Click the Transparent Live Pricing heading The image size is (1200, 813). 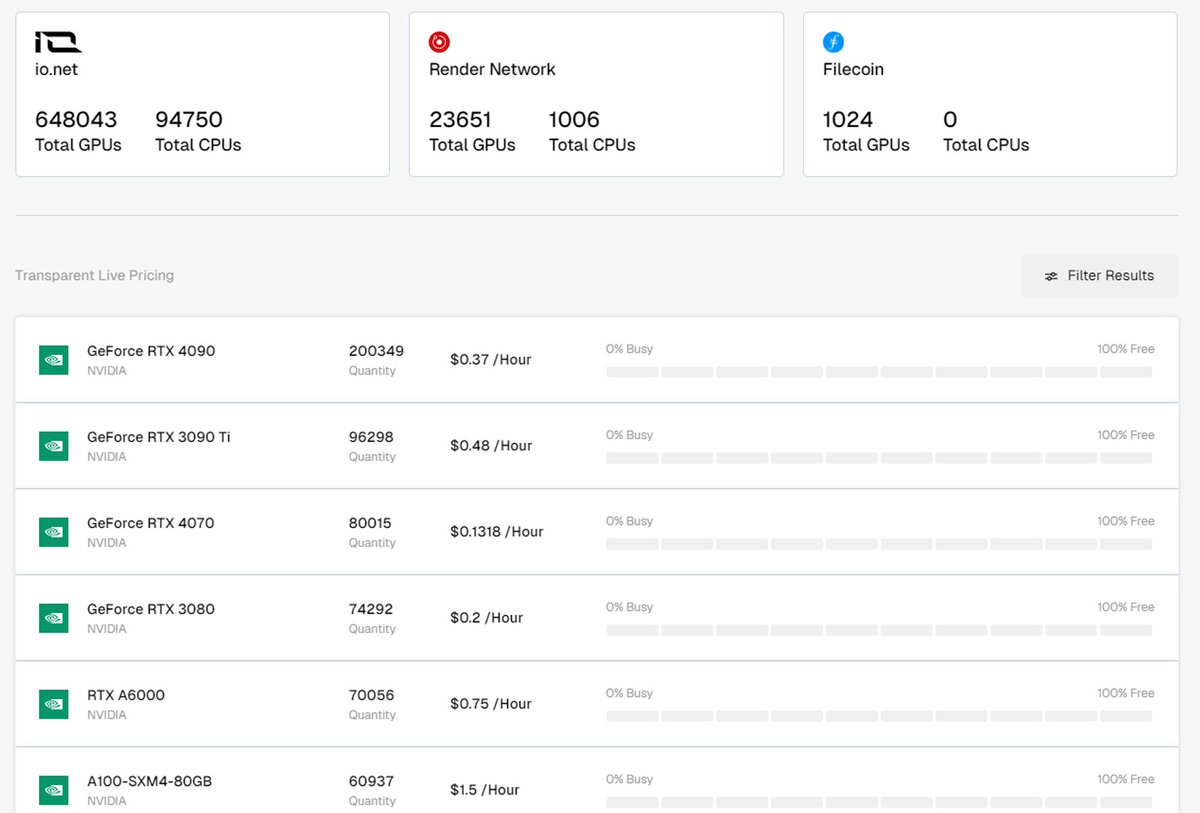[94, 275]
